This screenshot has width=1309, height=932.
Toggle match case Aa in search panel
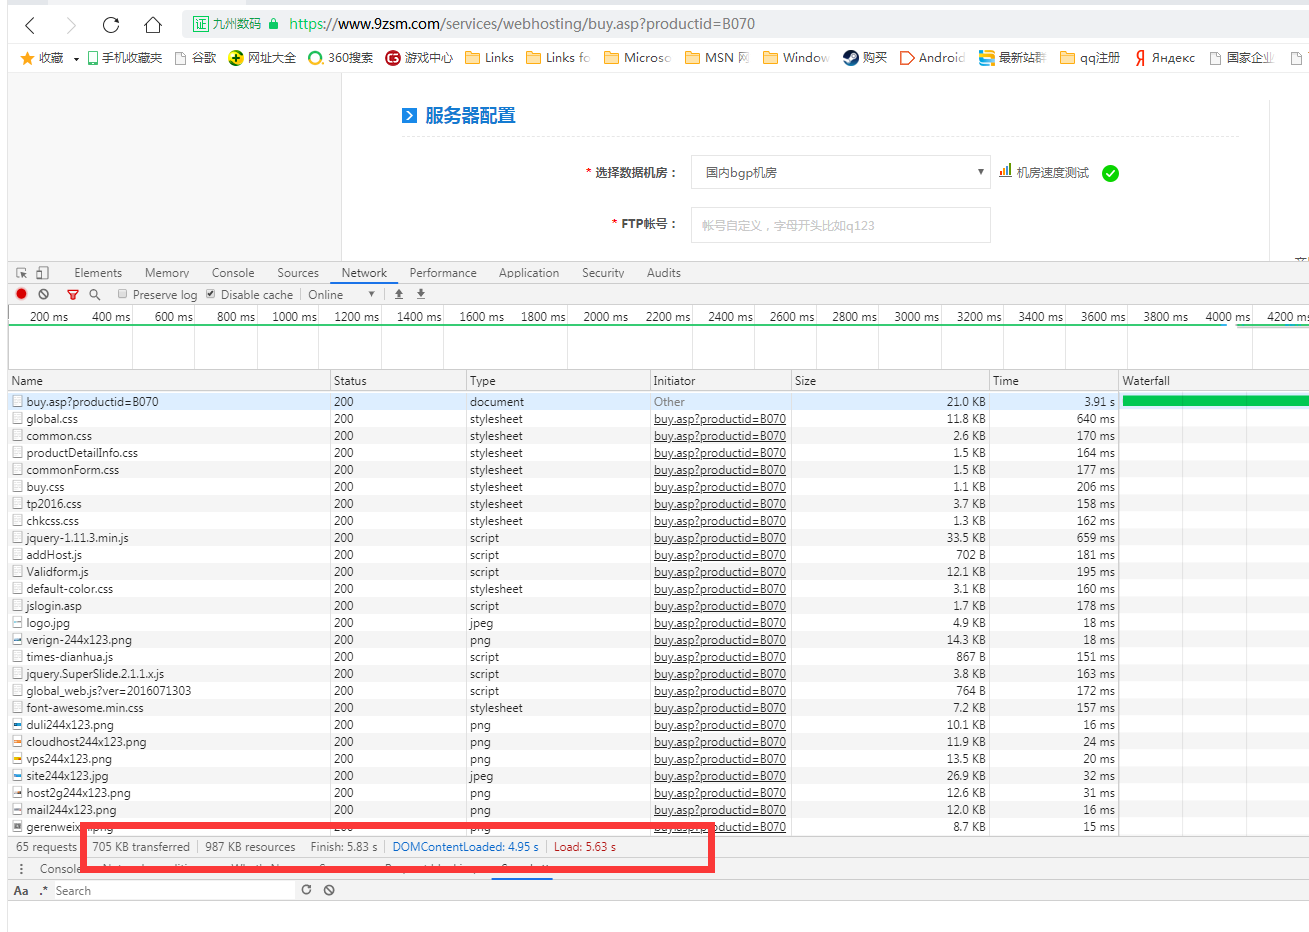[21, 890]
